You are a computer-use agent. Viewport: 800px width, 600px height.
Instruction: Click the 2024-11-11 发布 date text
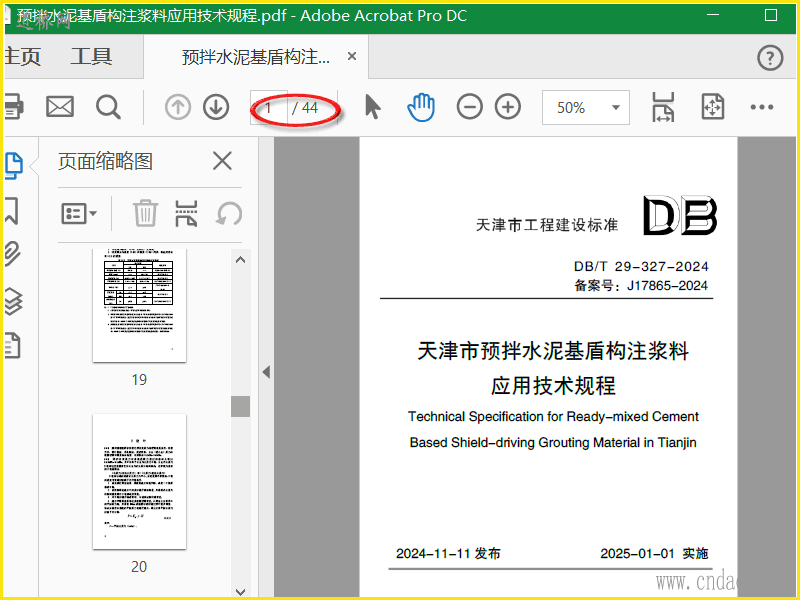pos(448,554)
